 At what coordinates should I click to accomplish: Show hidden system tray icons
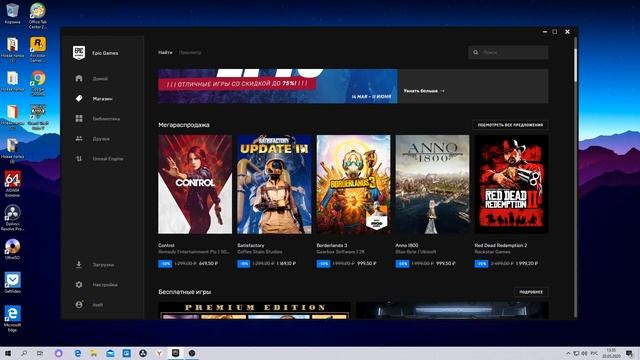click(x=568, y=353)
